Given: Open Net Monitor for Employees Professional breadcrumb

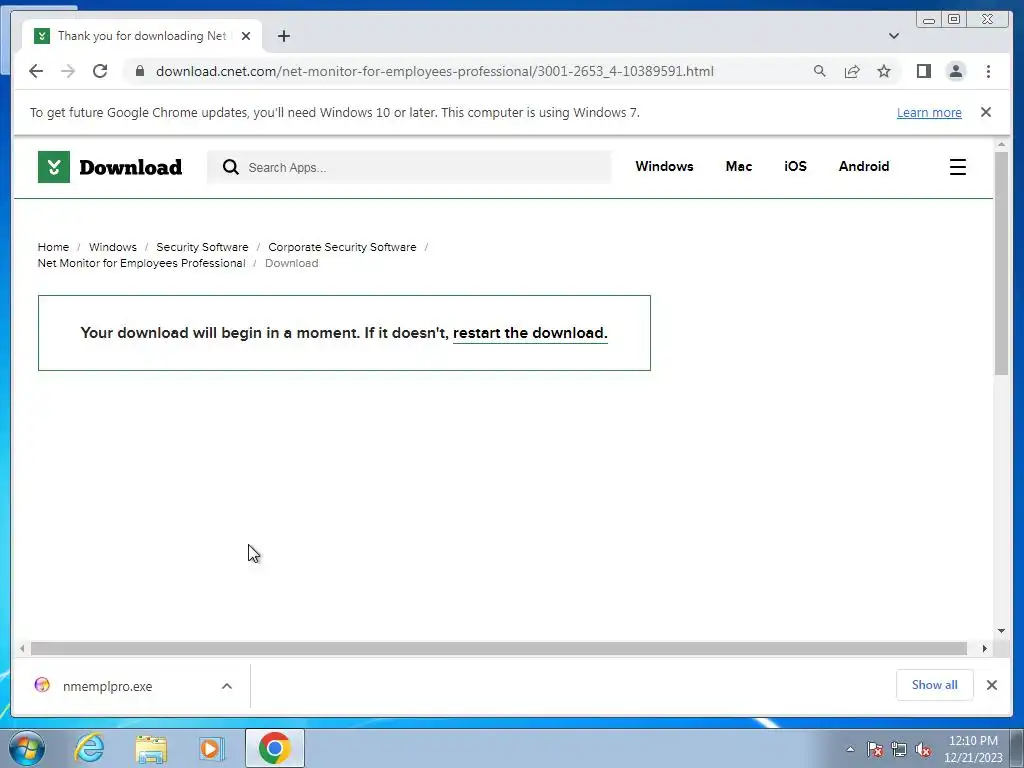Looking at the screenshot, I should [141, 263].
